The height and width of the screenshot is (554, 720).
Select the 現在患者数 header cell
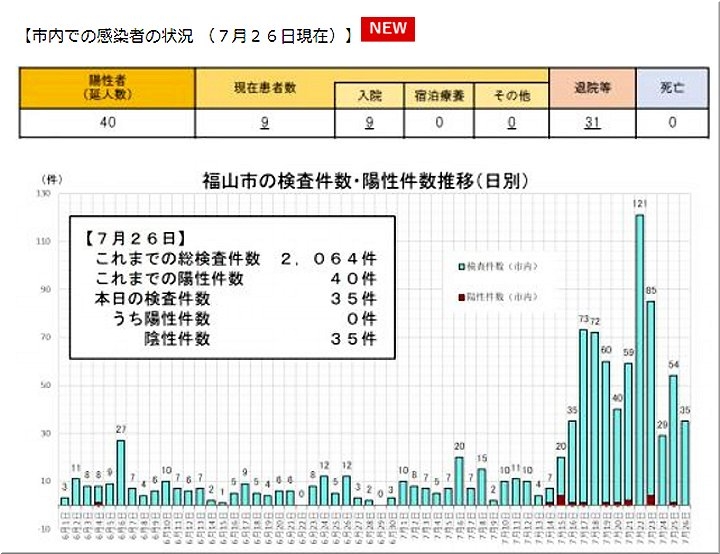263,87
